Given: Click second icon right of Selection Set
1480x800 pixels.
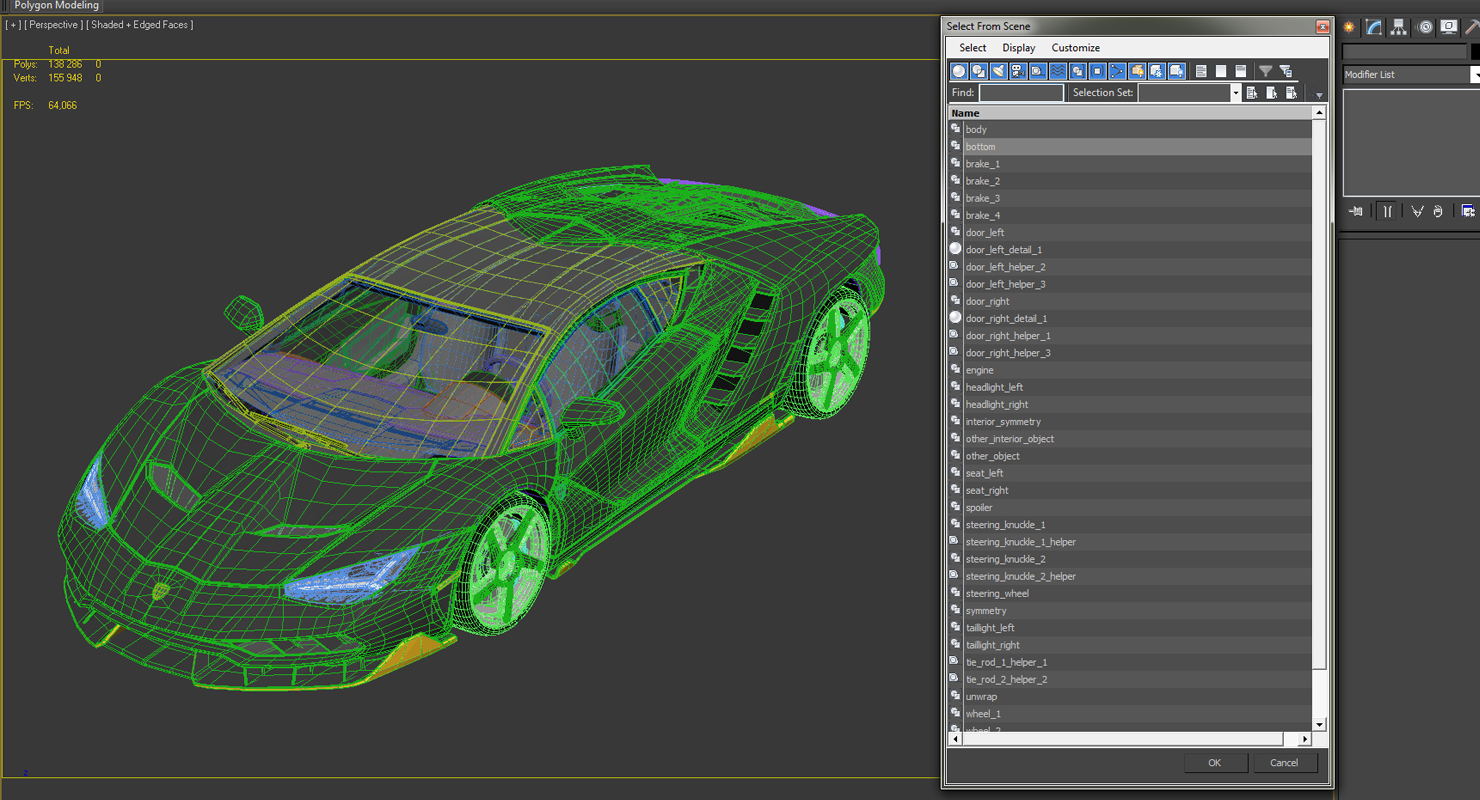Looking at the screenshot, I should tap(1272, 93).
